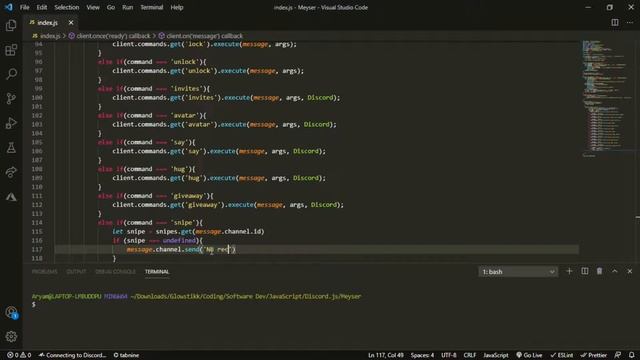The width and height of the screenshot is (640, 360).
Task: Switch to the Terminal panel tab
Action: point(157,271)
